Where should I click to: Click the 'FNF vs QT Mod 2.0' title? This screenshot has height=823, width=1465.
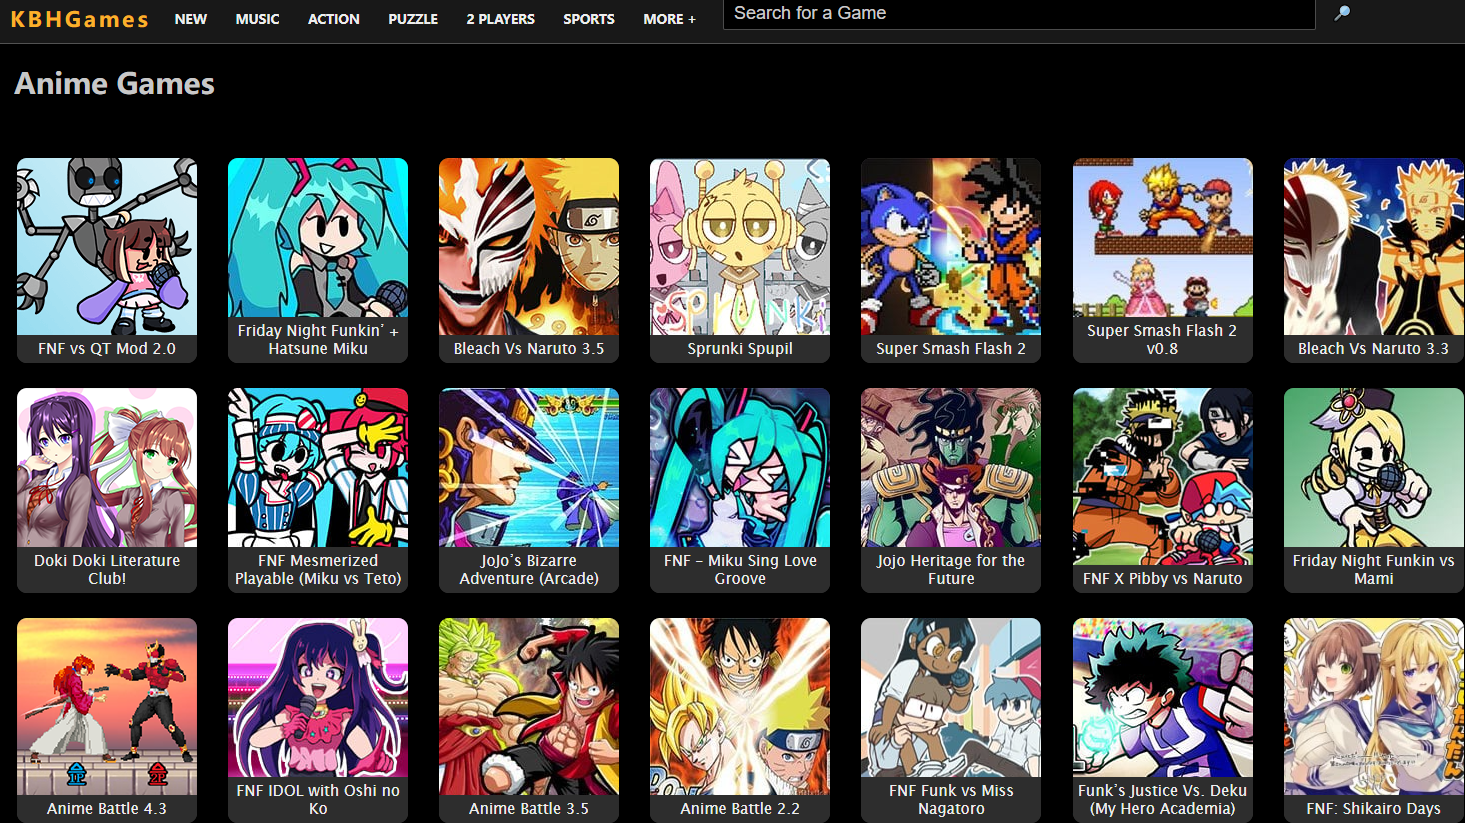tap(107, 349)
